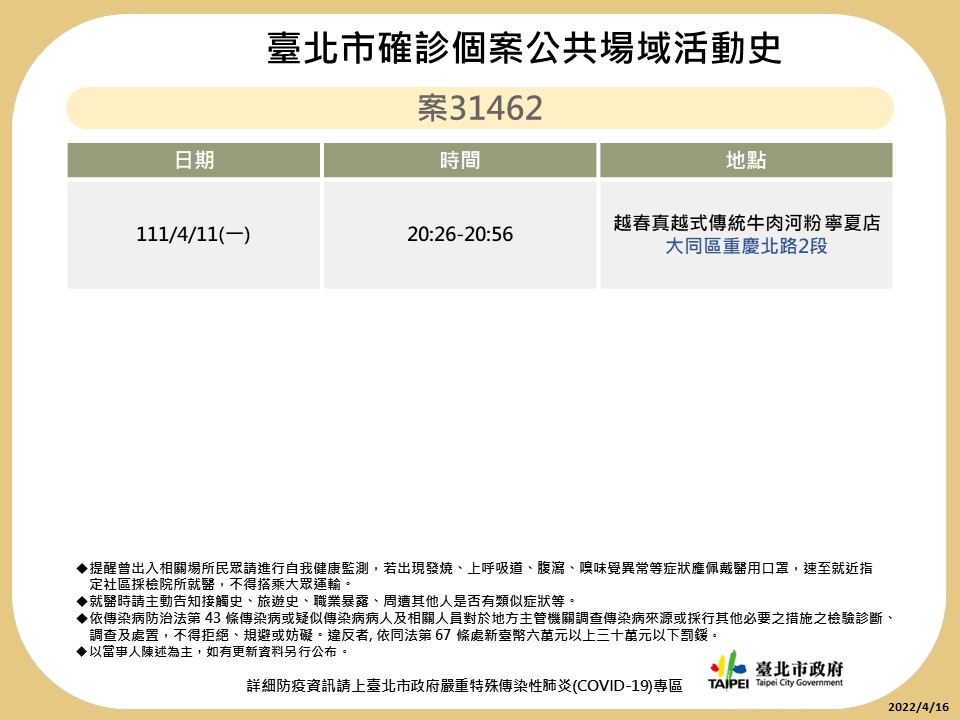Click the venue name 越春真越式傳統牛肉河粉寧夏店

point(746,222)
